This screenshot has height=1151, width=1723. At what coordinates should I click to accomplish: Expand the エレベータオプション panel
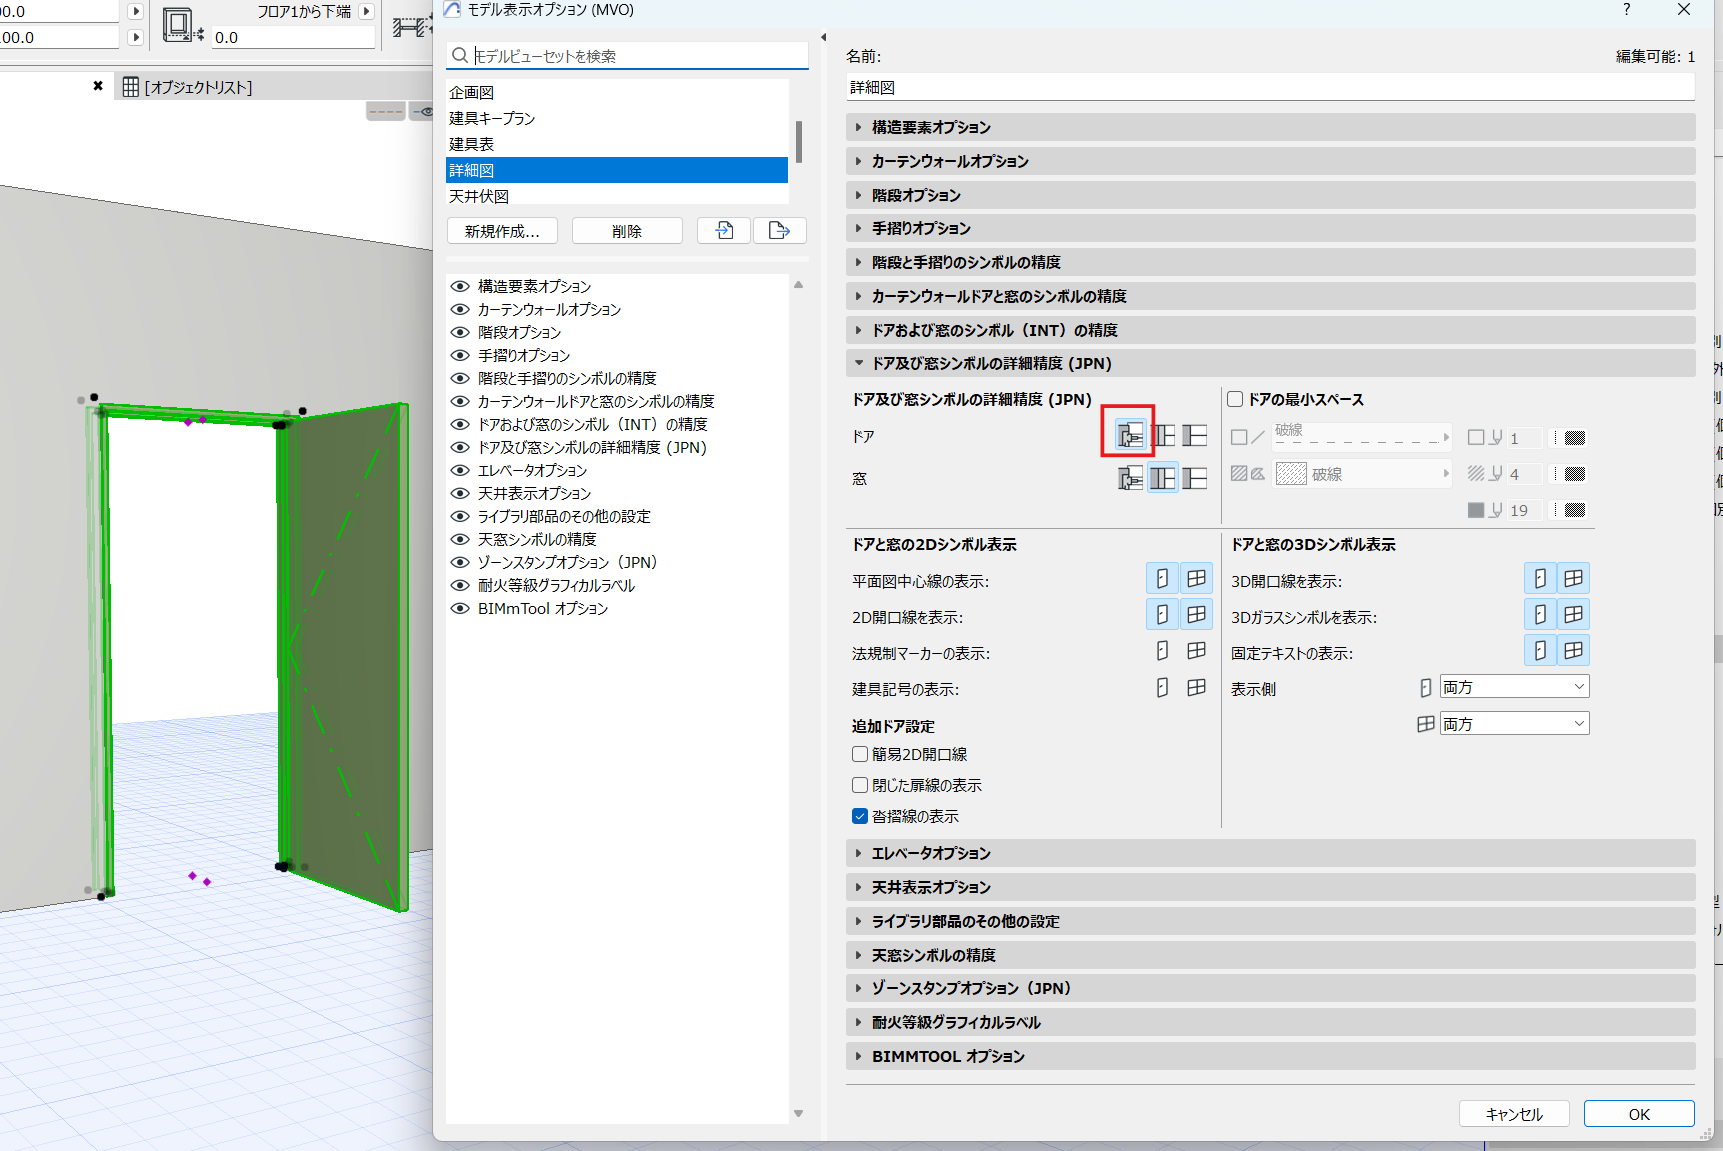(x=1270, y=853)
